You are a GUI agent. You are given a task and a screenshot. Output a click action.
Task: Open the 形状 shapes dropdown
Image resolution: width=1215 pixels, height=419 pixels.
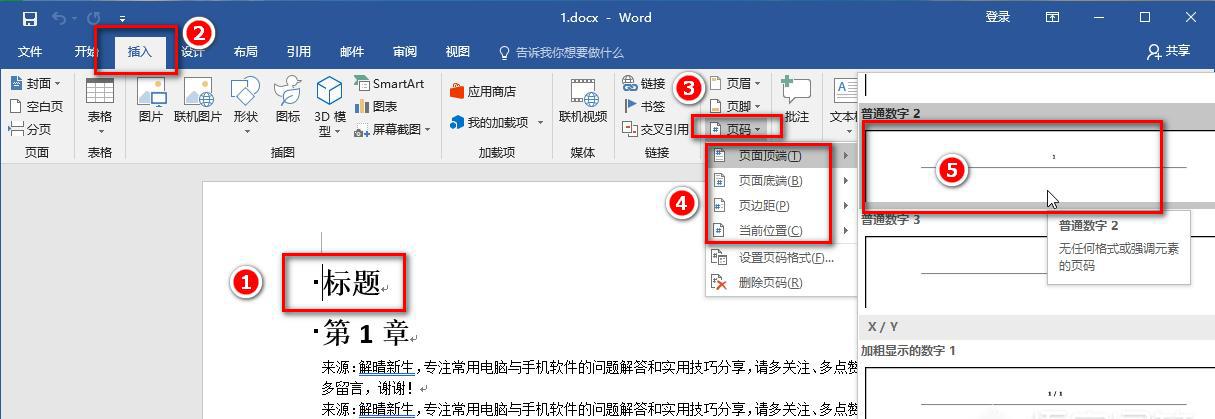[245, 106]
